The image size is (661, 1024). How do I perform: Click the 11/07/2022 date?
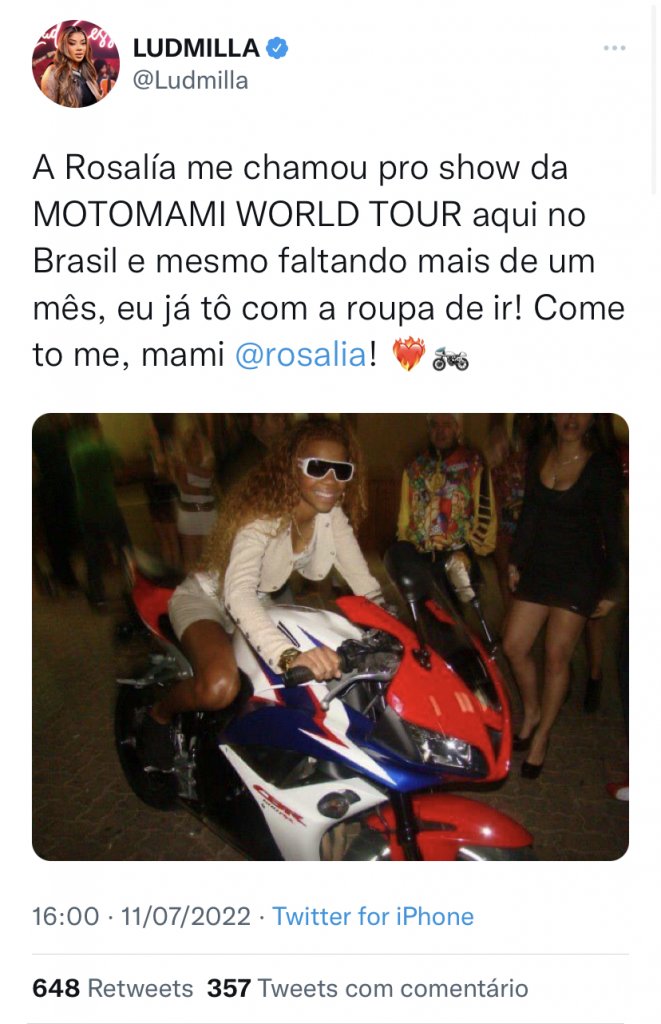click(x=185, y=916)
